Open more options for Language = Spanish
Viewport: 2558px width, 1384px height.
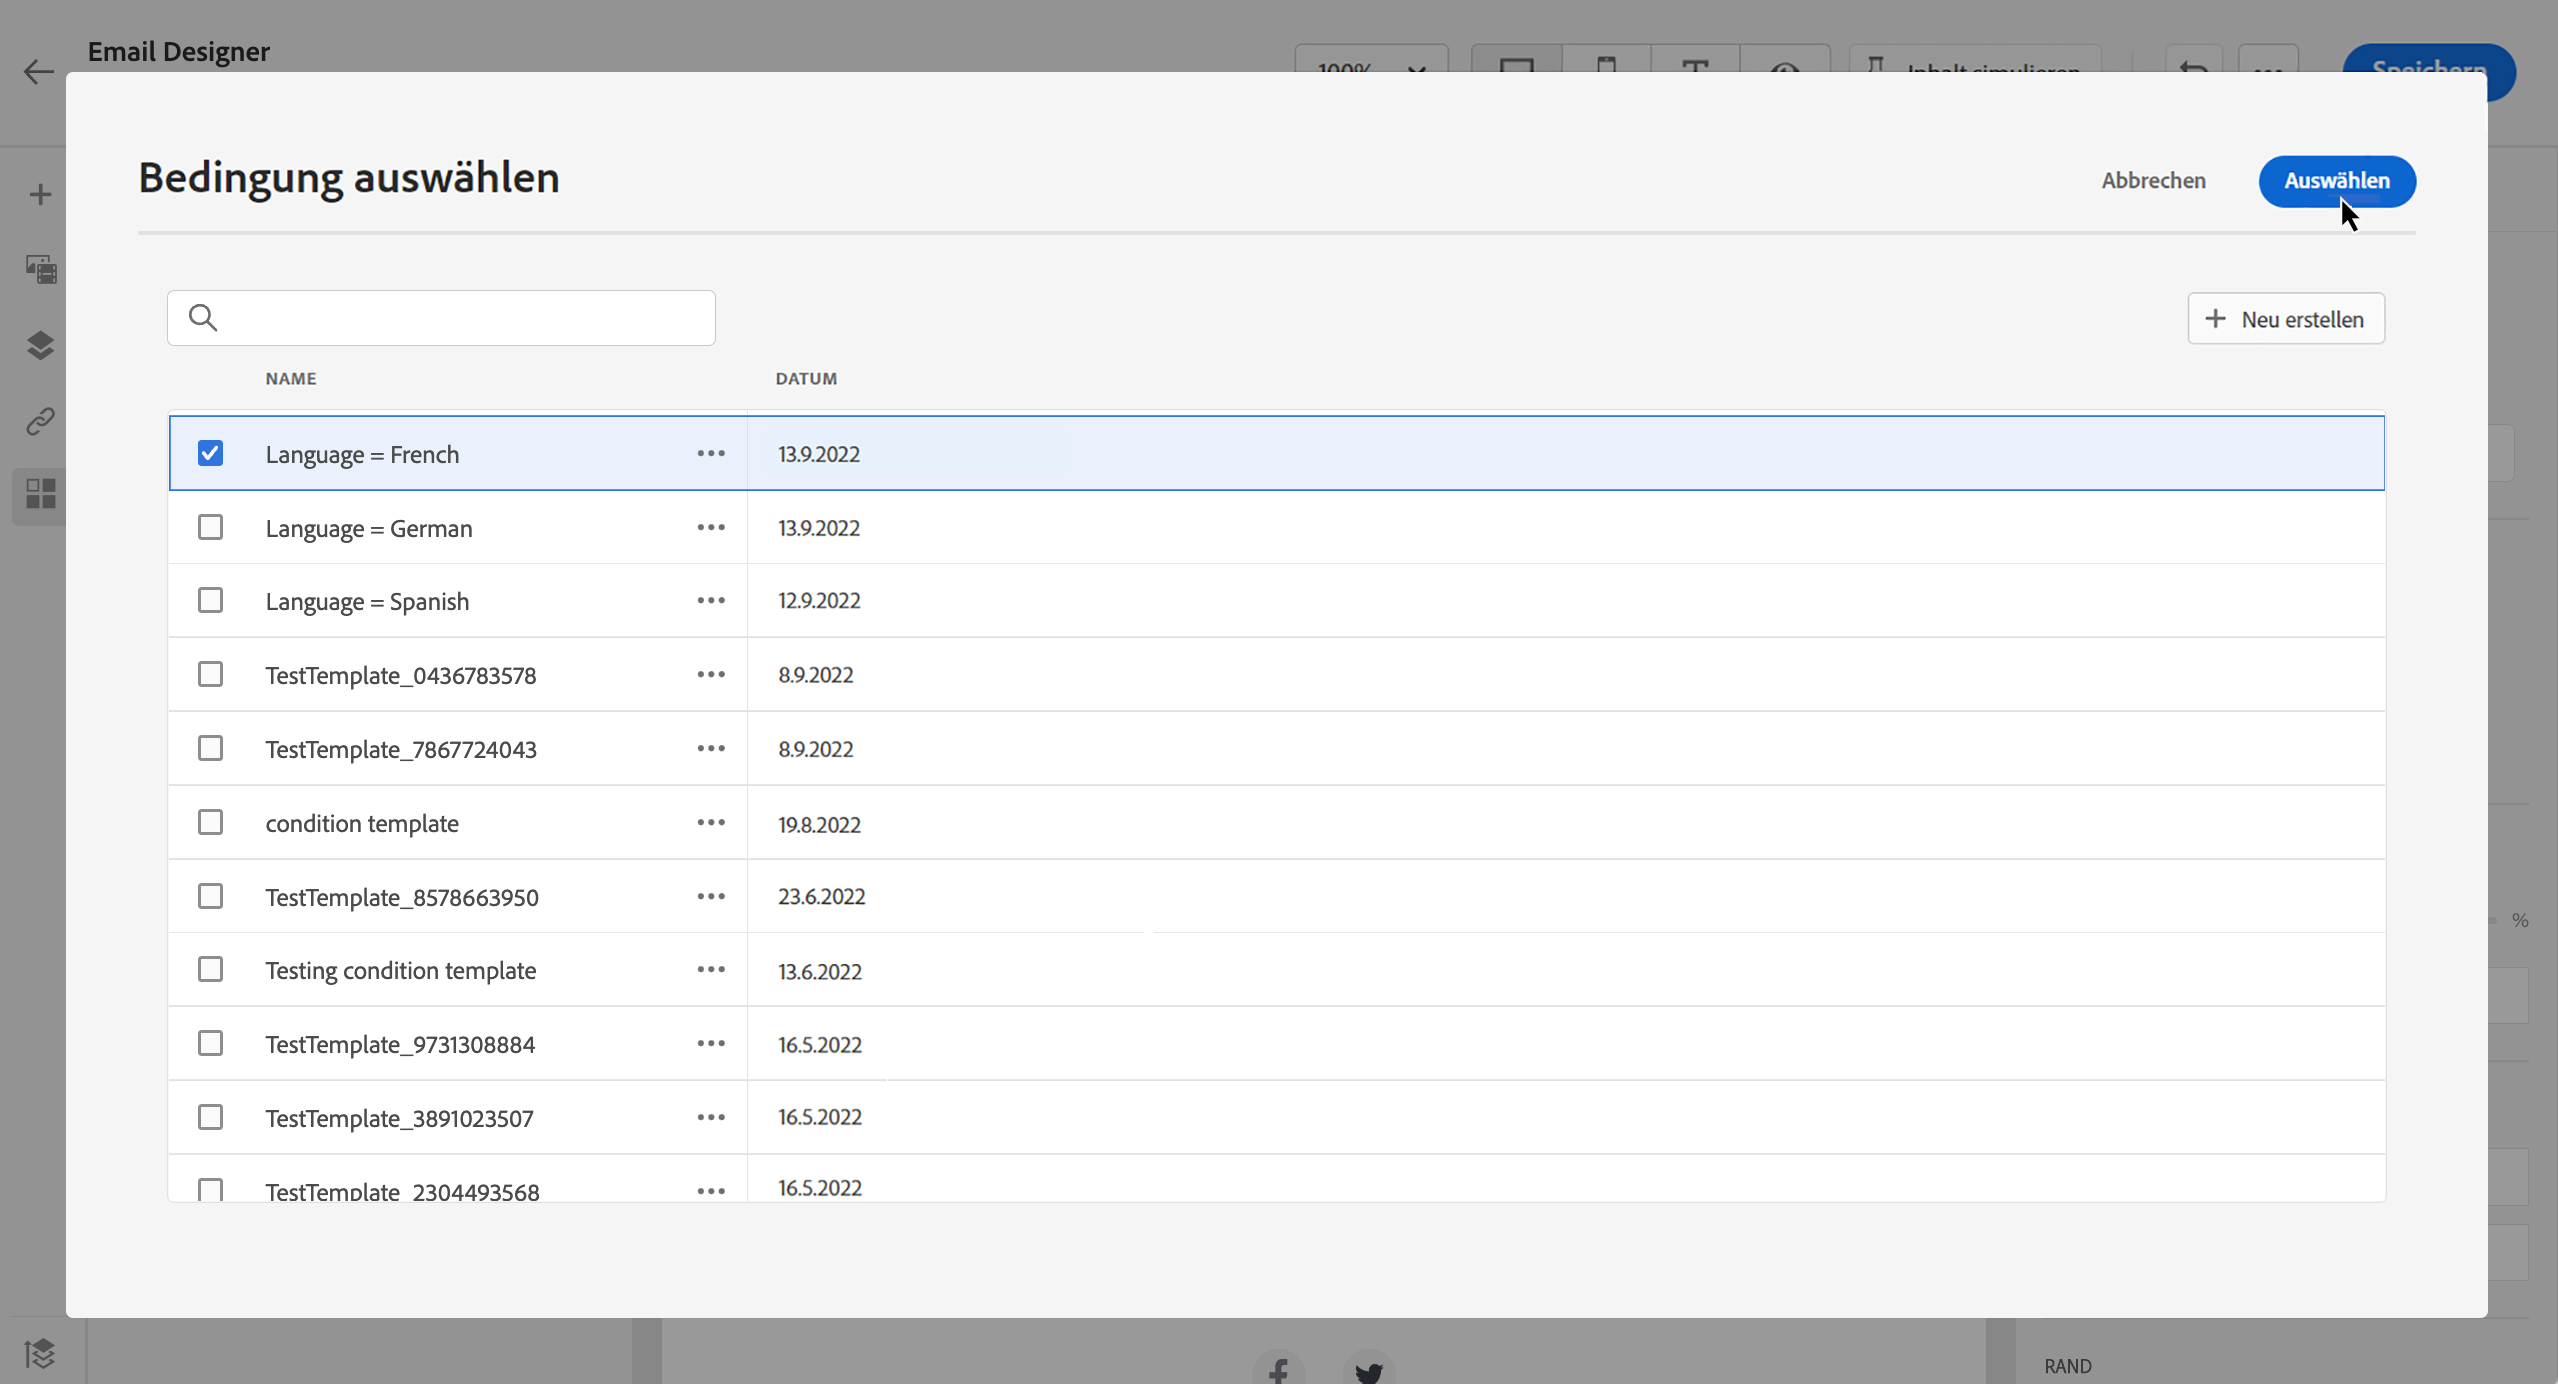point(711,600)
